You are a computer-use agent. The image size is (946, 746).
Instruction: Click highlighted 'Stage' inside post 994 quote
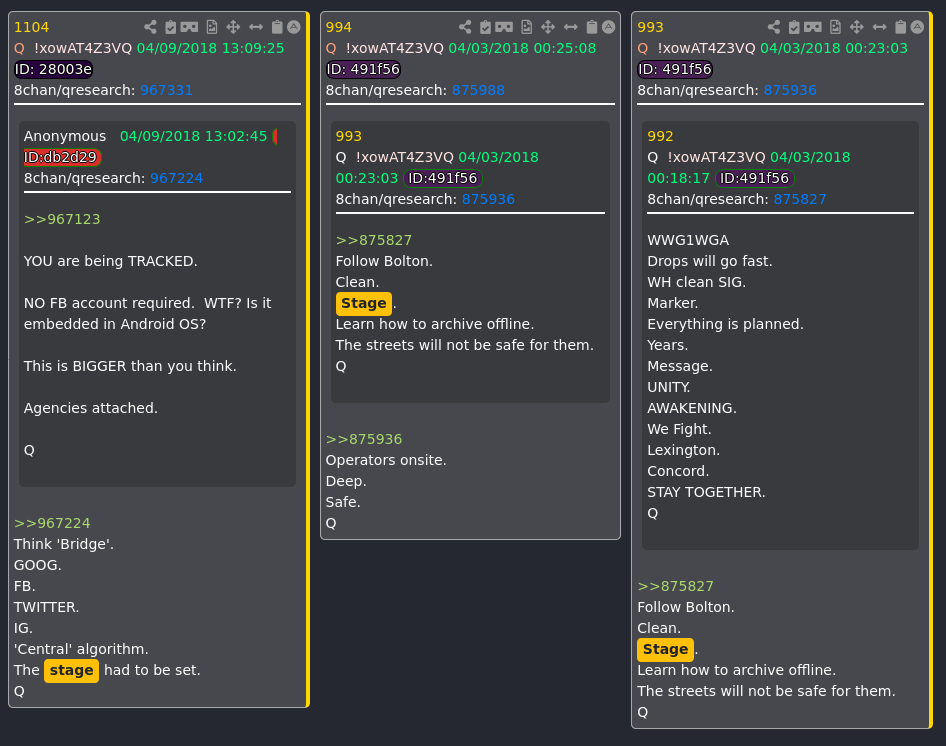pos(364,304)
